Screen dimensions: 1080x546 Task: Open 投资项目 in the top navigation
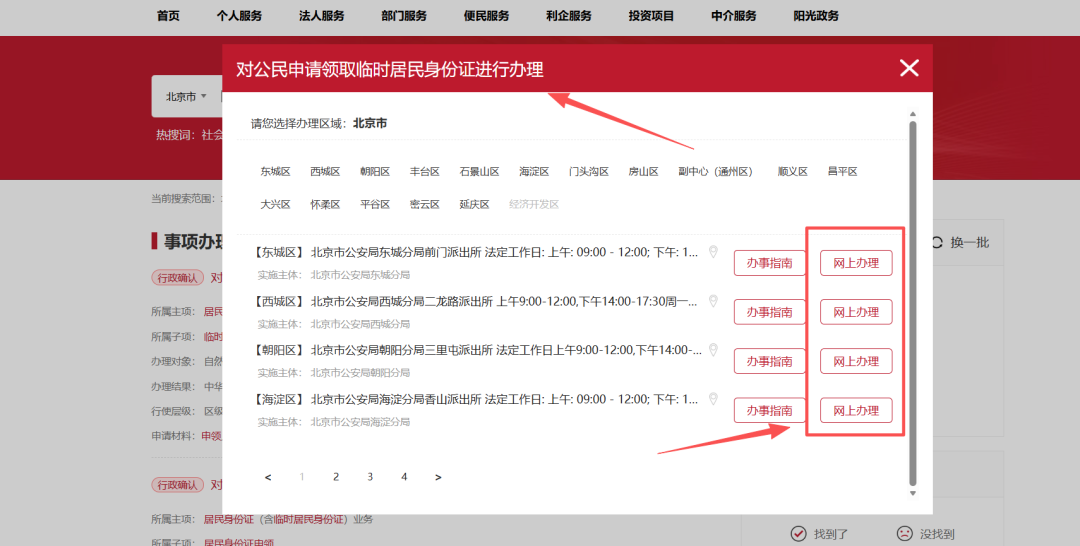[651, 16]
